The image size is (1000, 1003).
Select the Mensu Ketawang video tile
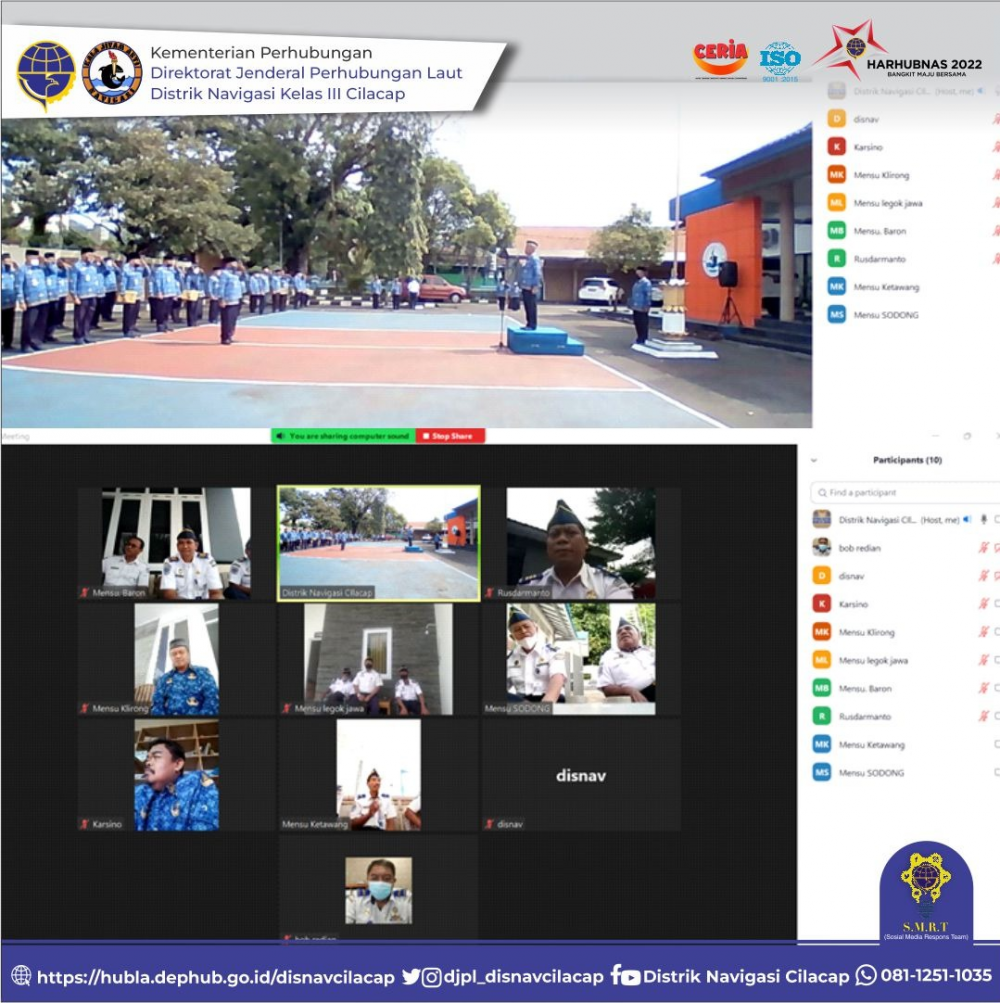tap(379, 775)
